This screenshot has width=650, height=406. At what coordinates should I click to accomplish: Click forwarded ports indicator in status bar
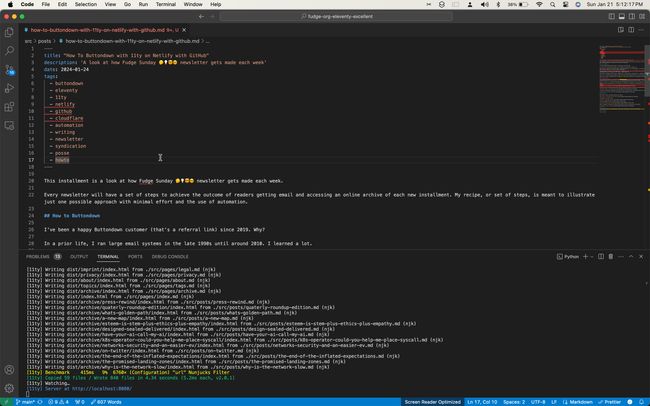click(x=80, y=402)
